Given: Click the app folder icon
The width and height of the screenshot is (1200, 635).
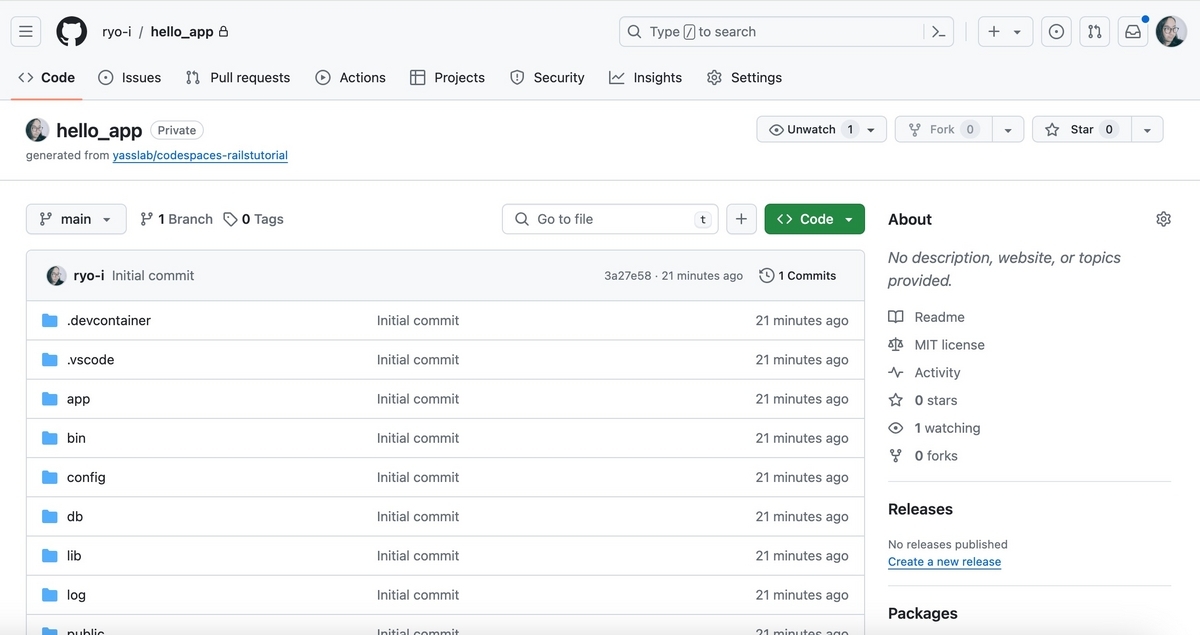Looking at the screenshot, I should coord(50,399).
